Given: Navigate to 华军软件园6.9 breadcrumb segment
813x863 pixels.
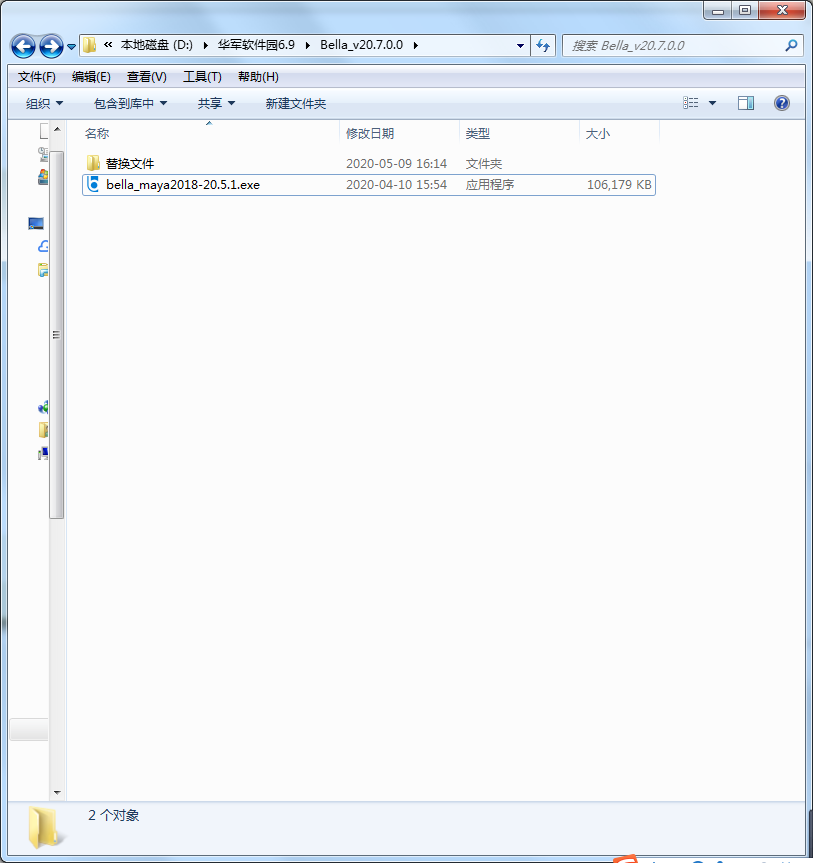Looking at the screenshot, I should click(256, 45).
